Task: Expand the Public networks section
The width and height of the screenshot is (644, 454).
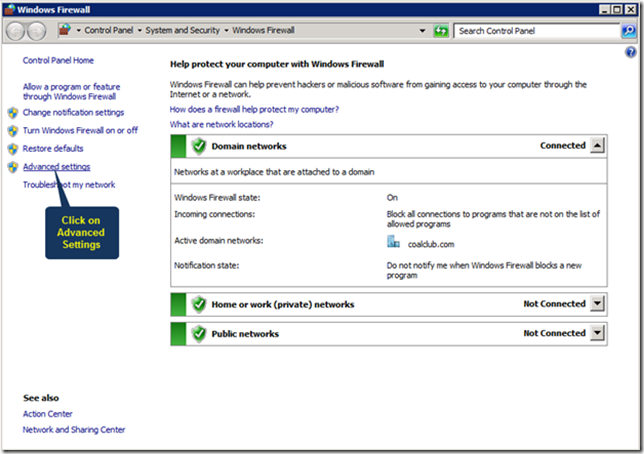Action: point(597,333)
